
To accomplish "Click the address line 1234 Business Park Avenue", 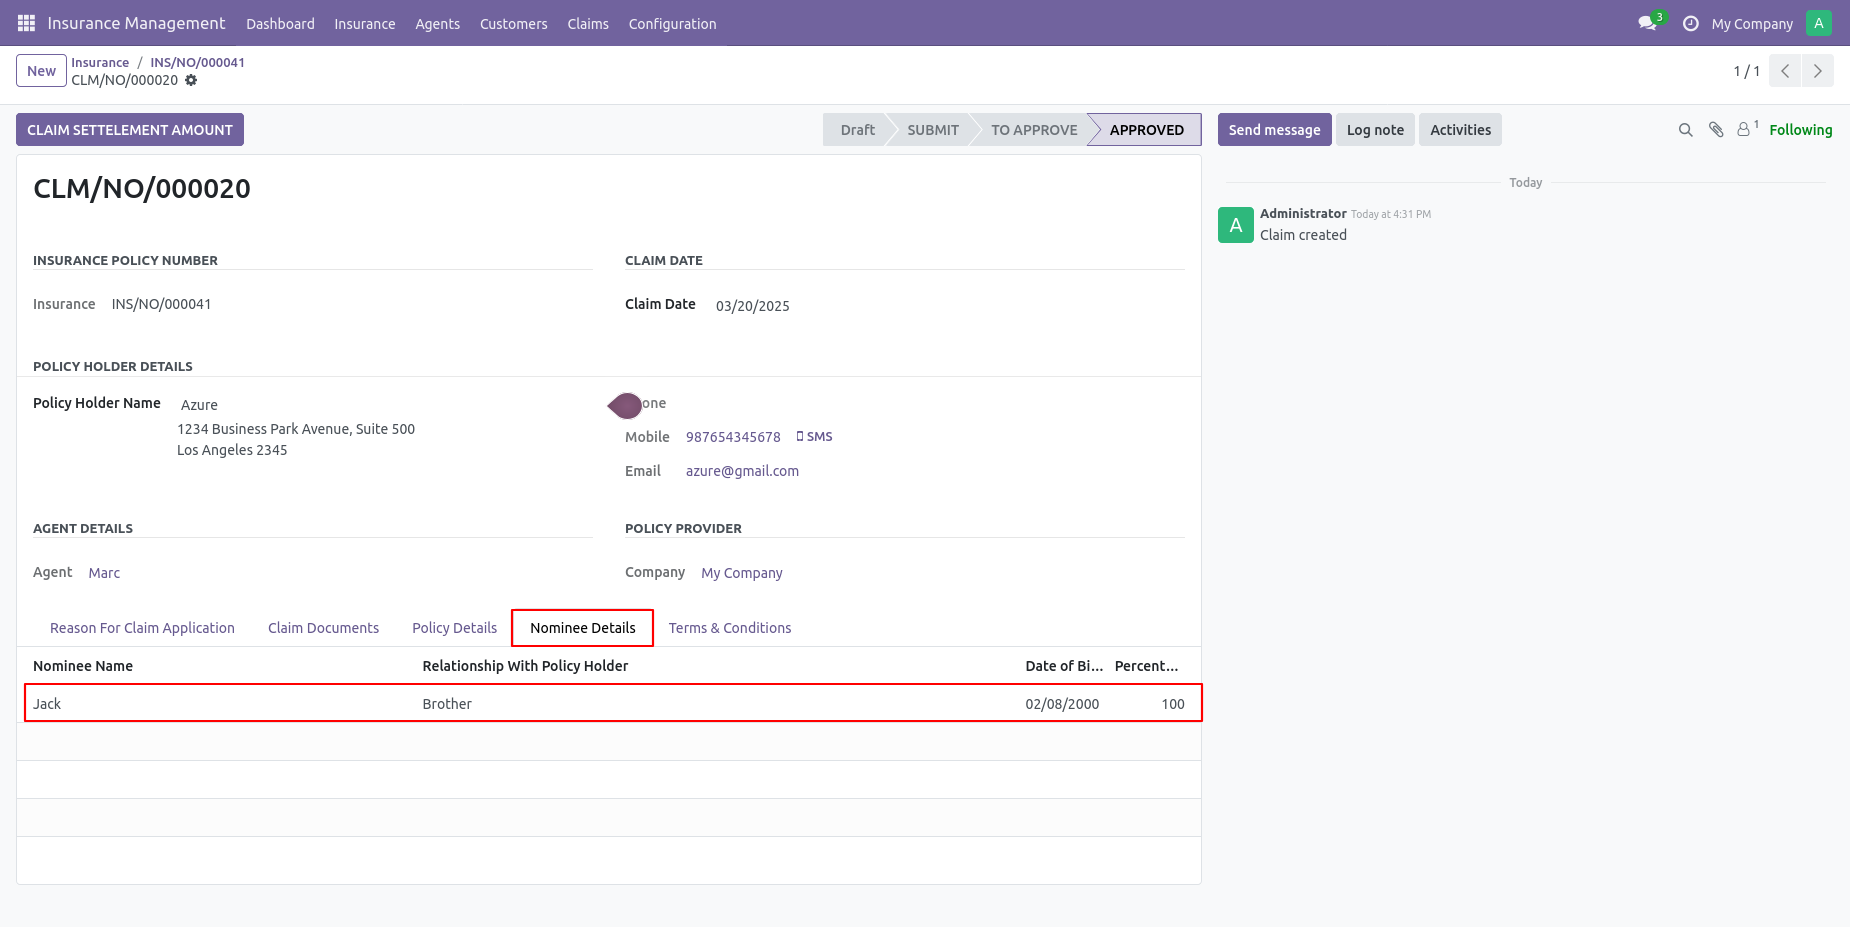I will point(296,429).
